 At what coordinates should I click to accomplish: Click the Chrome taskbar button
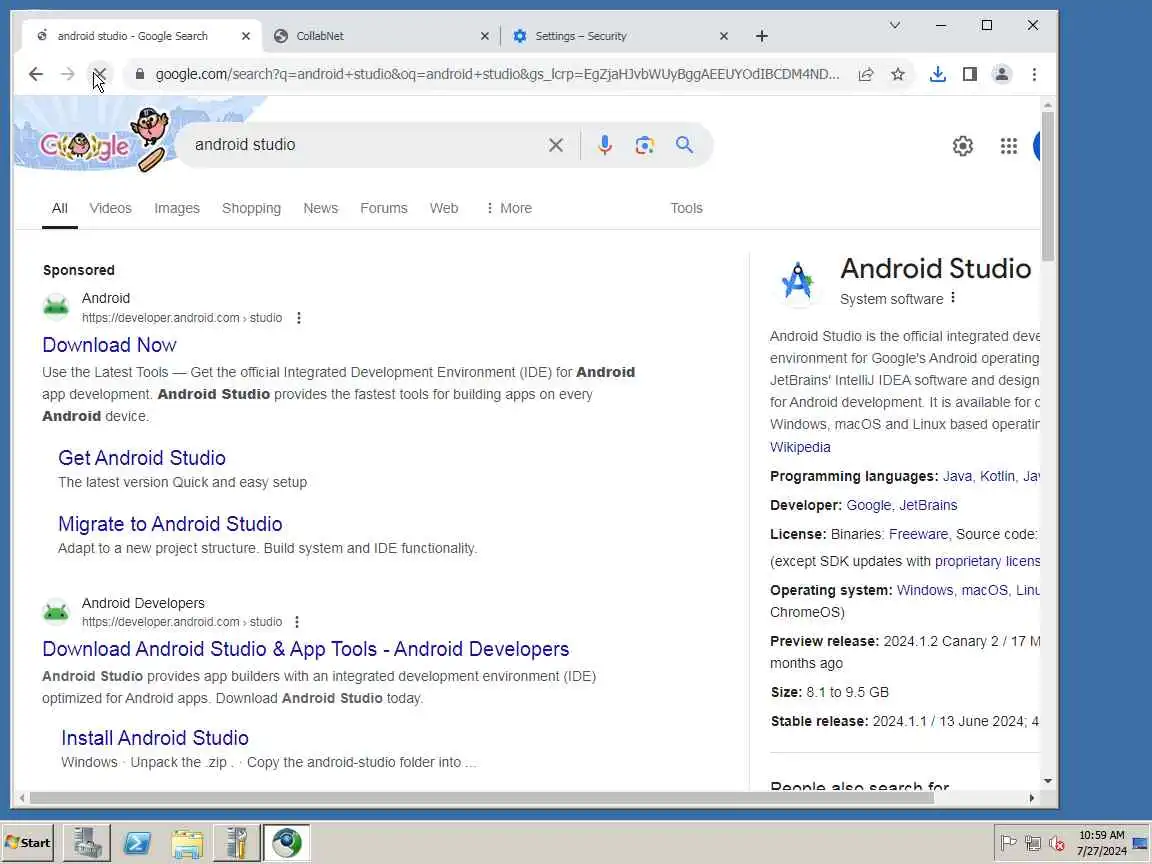[x=287, y=843]
